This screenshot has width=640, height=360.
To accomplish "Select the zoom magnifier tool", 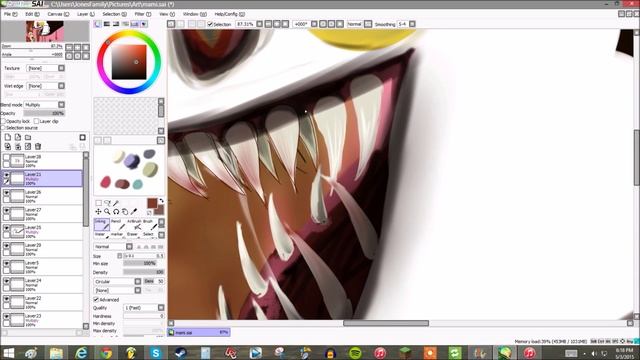I will click(x=107, y=211).
